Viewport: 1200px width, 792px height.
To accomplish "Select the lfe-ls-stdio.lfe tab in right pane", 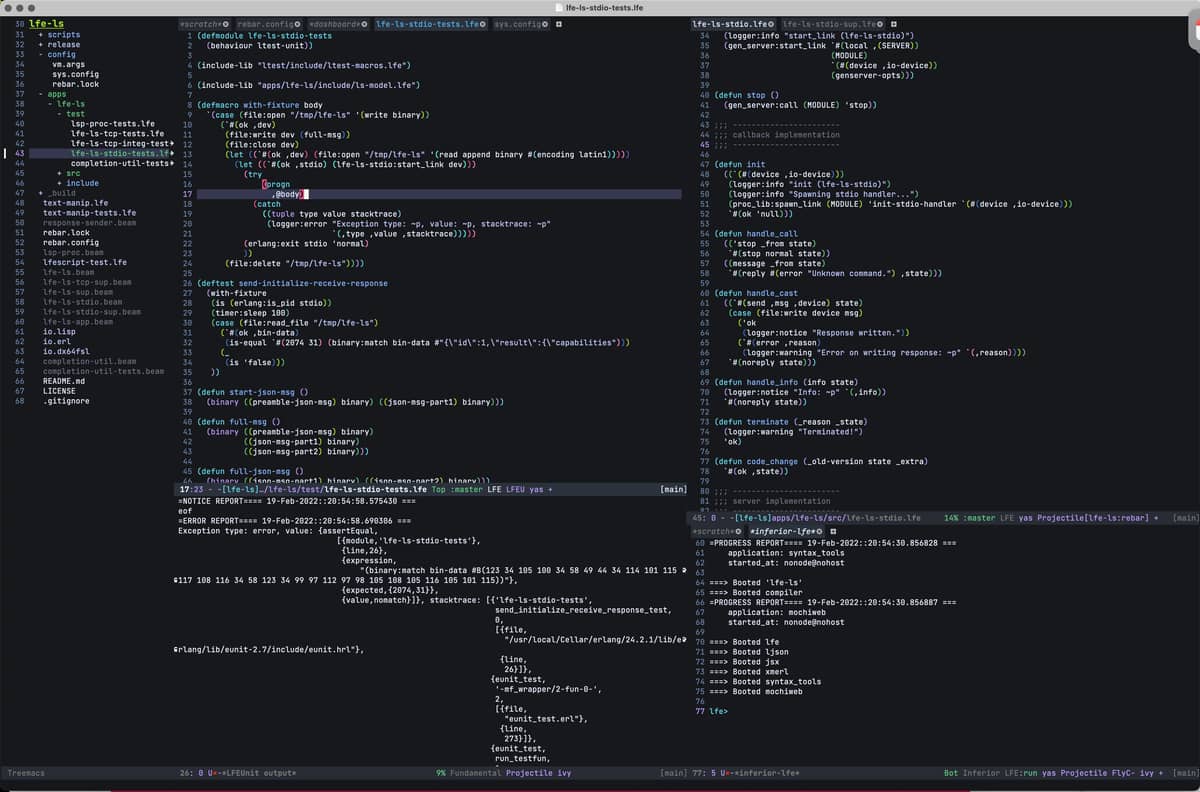I will pos(728,23).
